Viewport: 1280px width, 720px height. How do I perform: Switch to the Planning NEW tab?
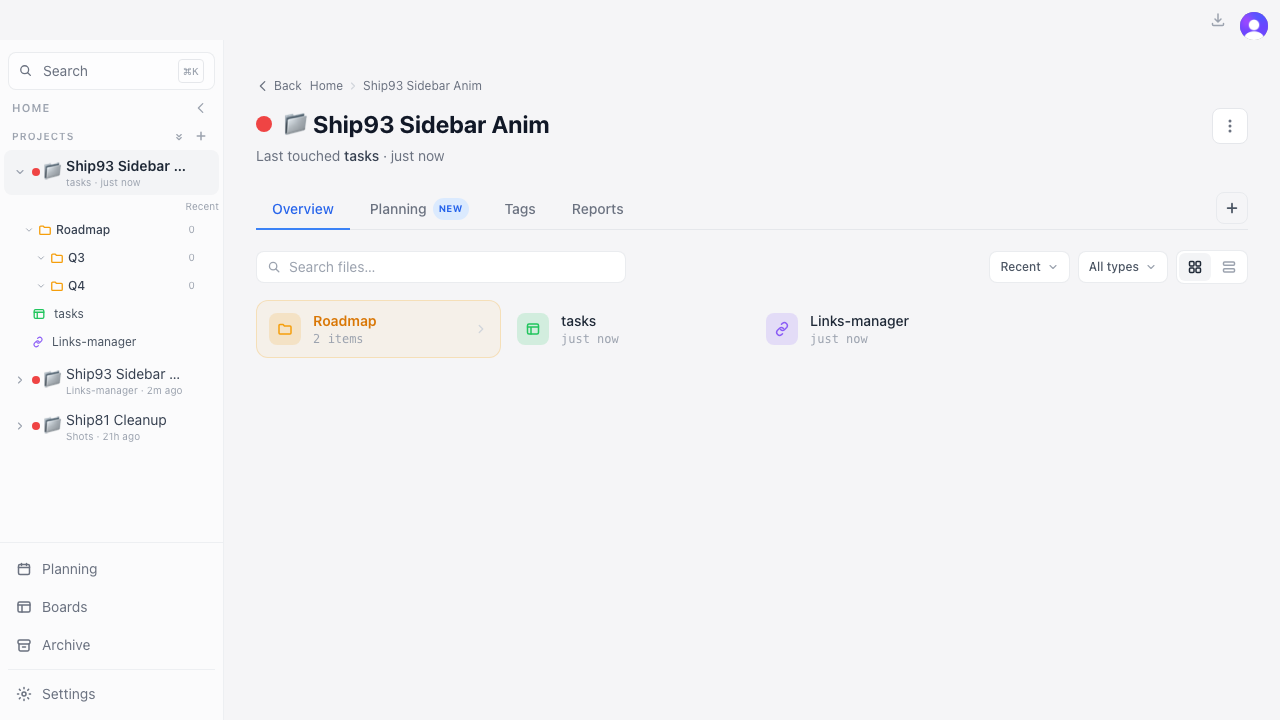[419, 209]
